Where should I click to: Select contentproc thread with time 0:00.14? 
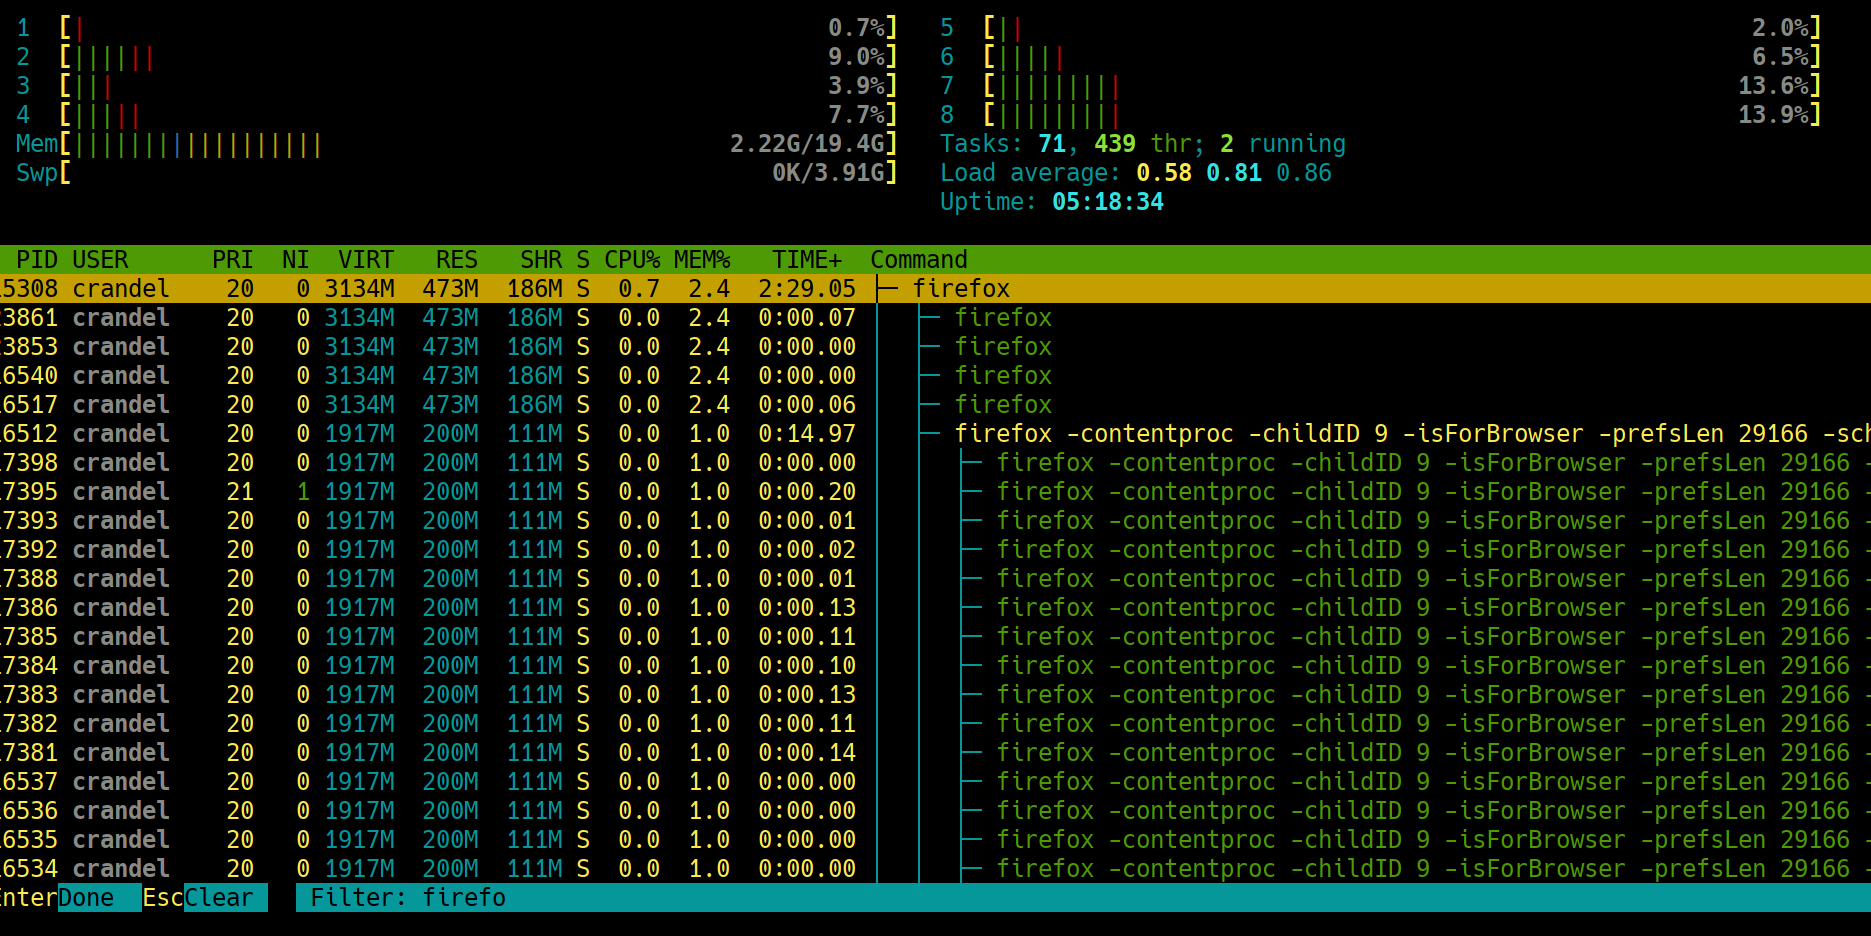click(x=935, y=753)
